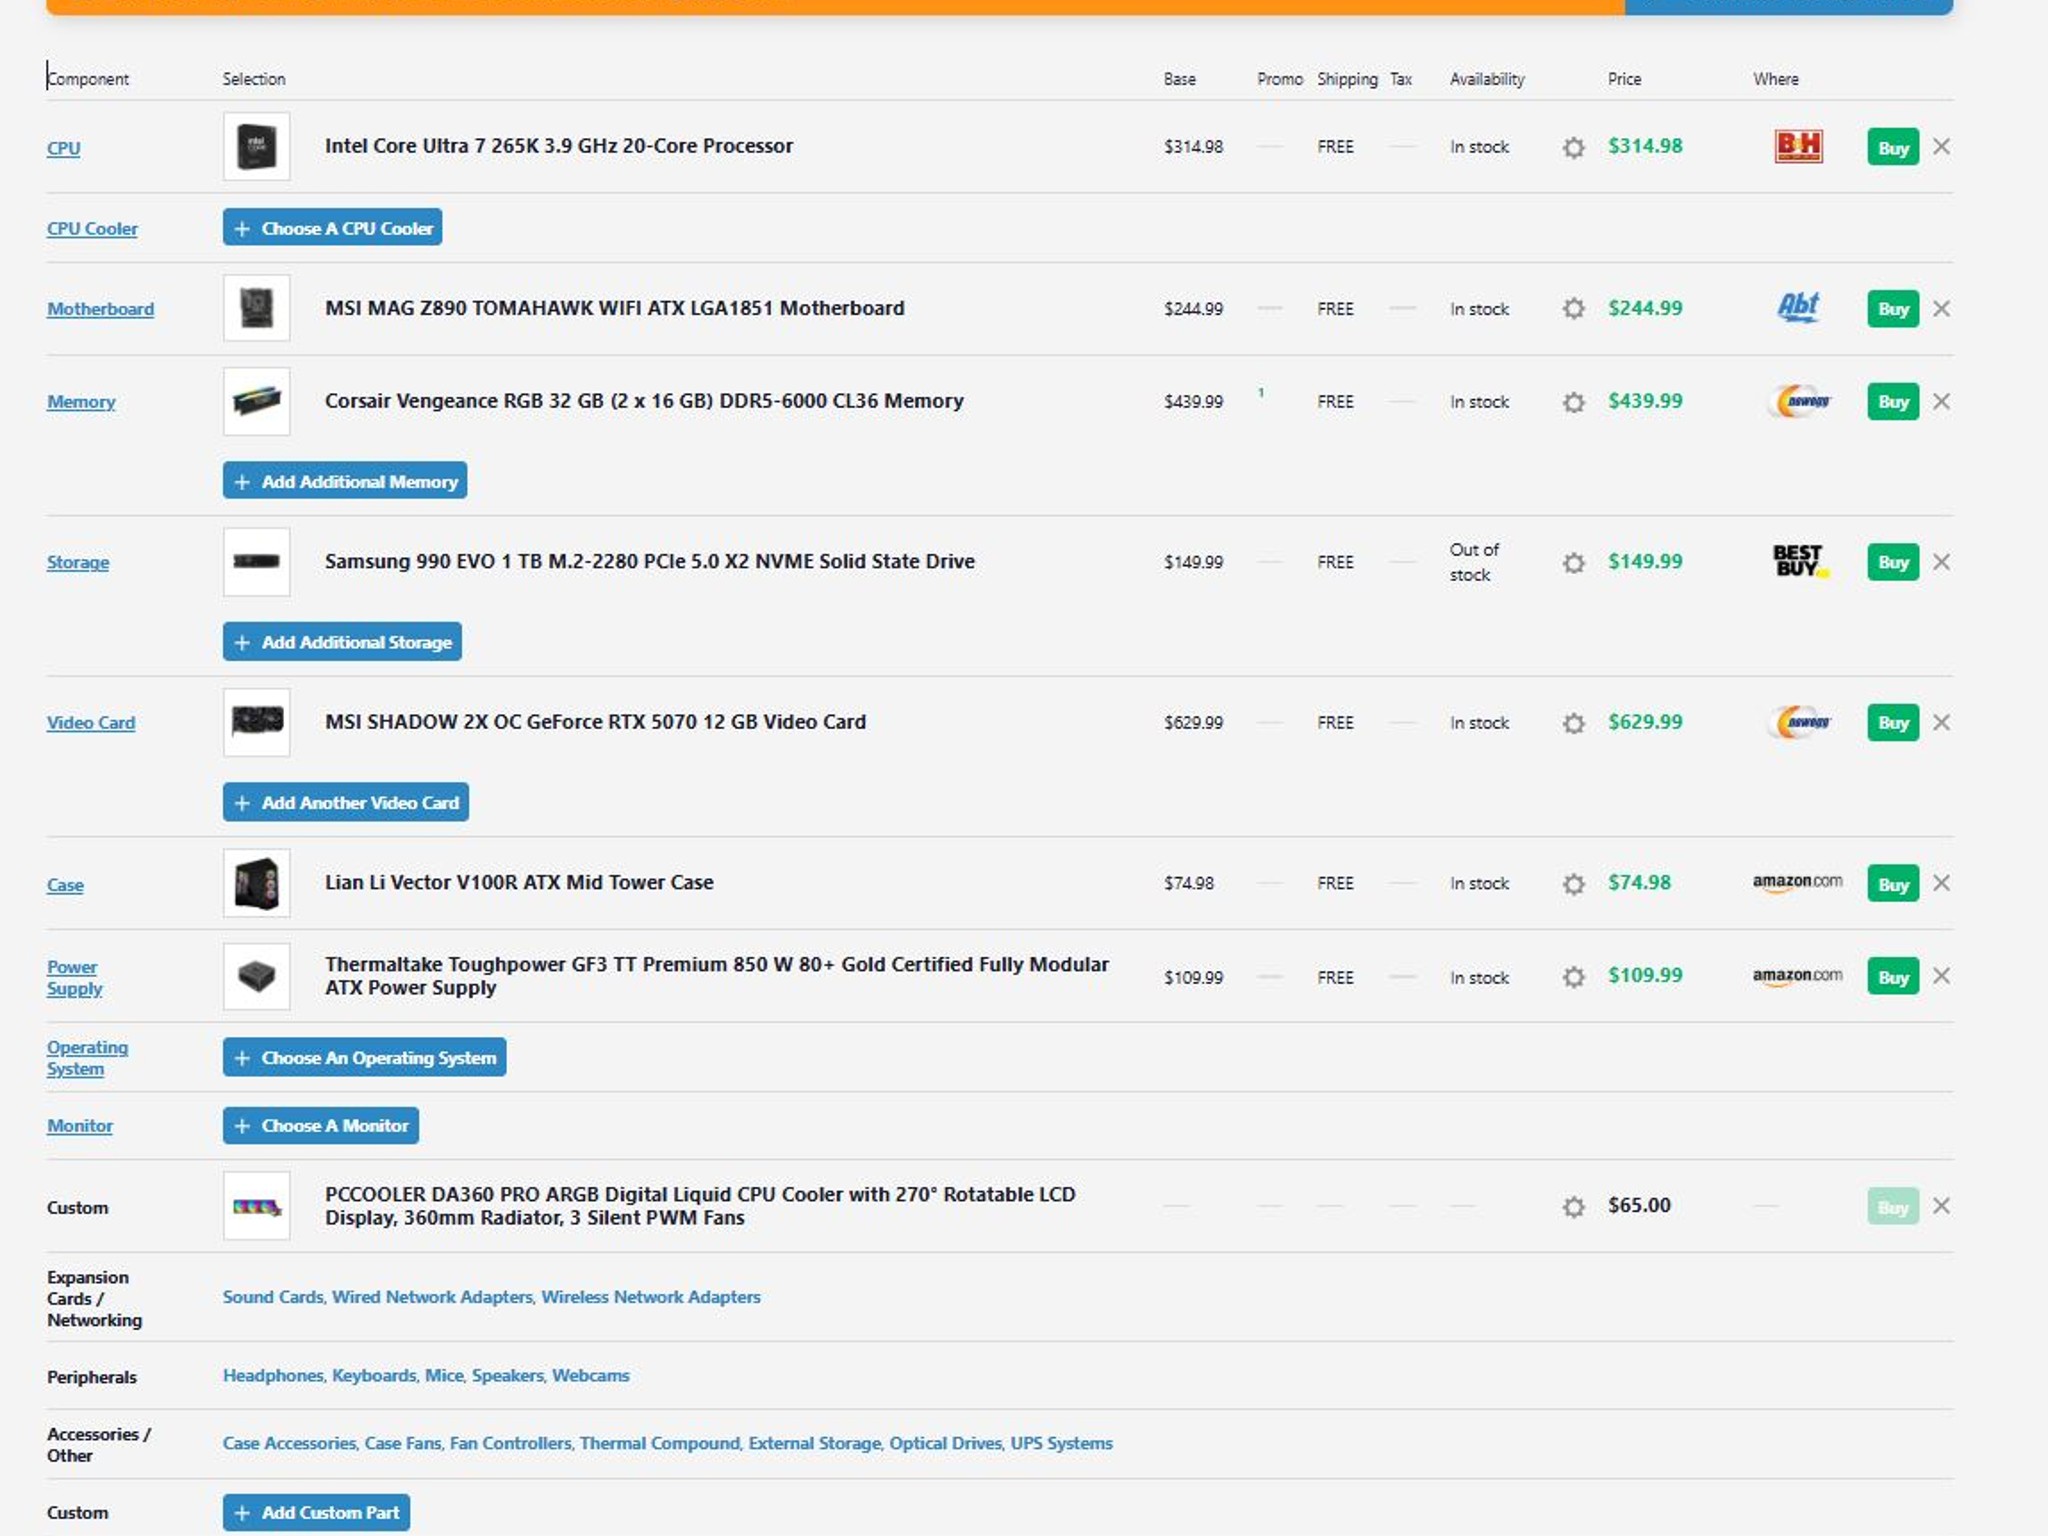
Task: Open the Lian Li Vector V100R case thumbnail
Action: 257,883
